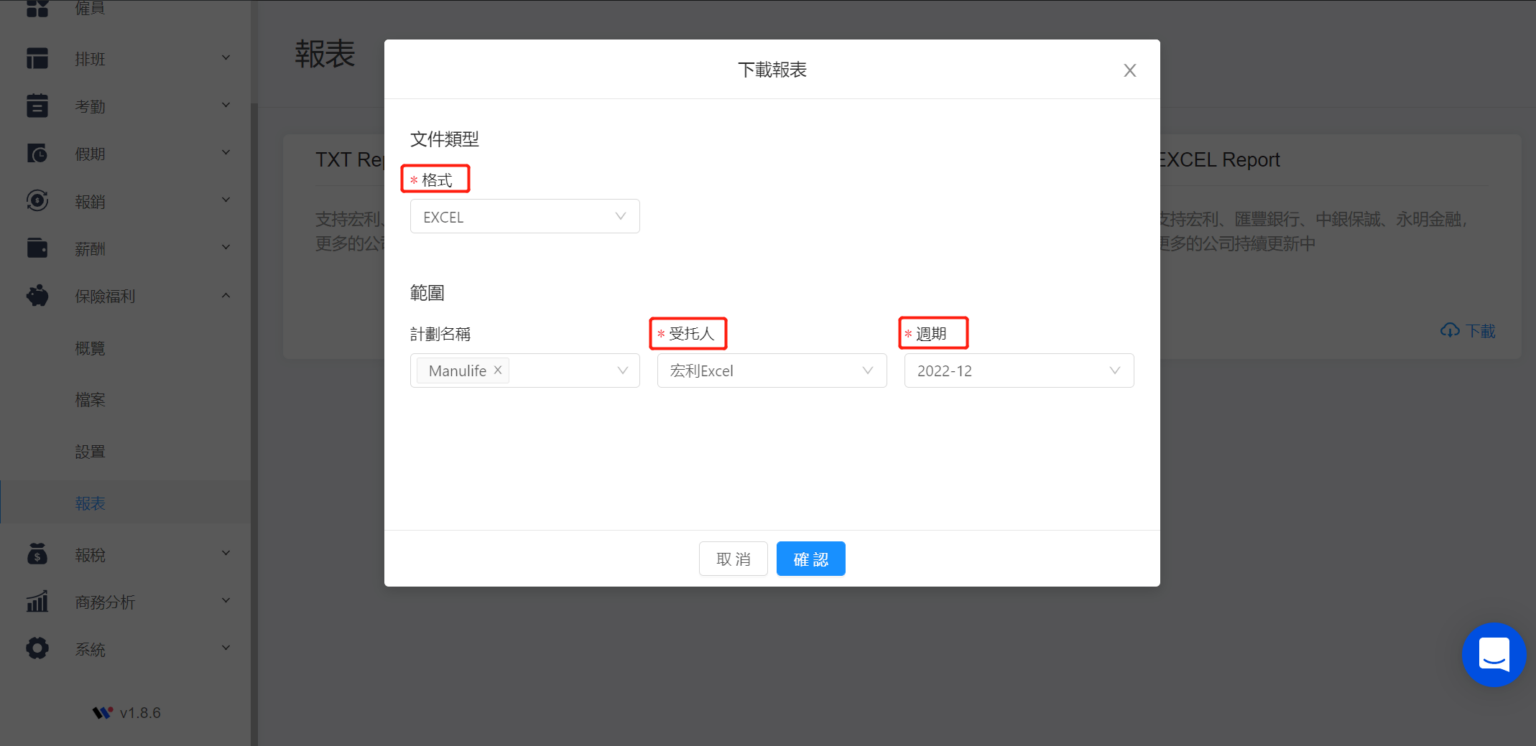Open the 週期 period dropdown showing 2022-12
This screenshot has width=1536, height=746.
[x=1018, y=370]
